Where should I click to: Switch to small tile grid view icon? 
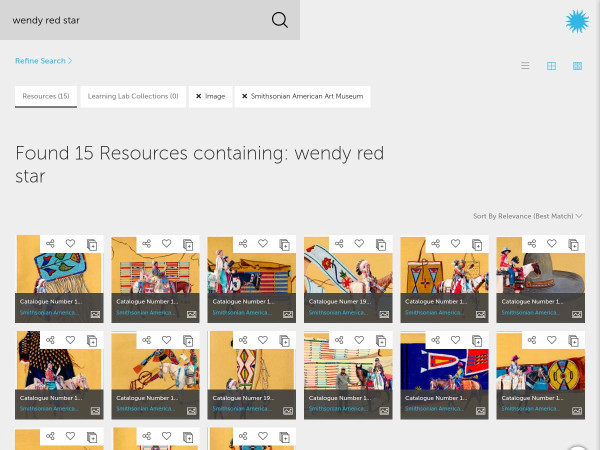pyautogui.click(x=577, y=66)
